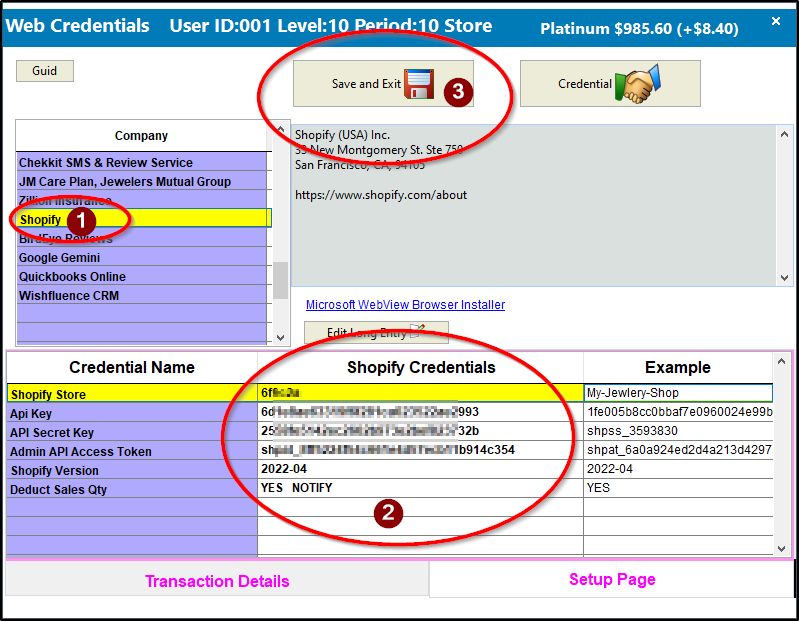Click the Api Key credential name
Viewport: 799px width, 621px height.
132,413
